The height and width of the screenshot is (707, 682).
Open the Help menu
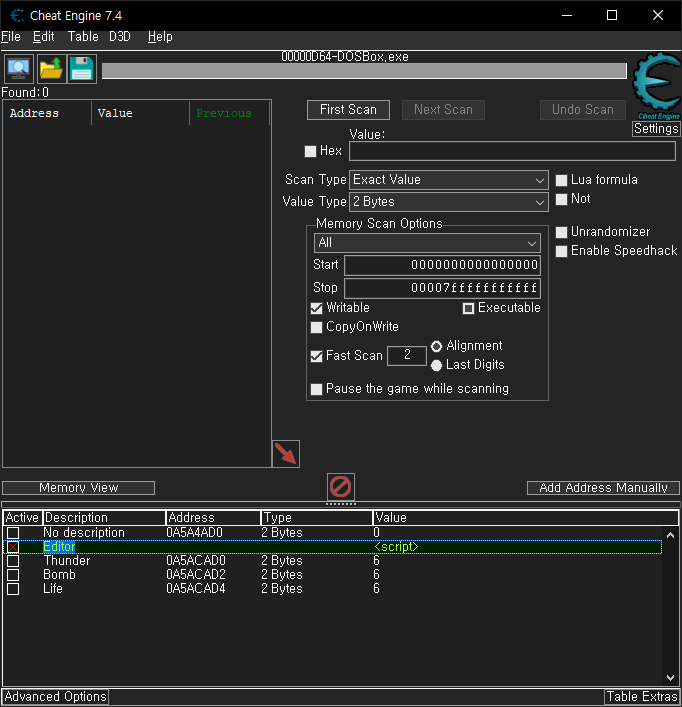click(x=160, y=37)
